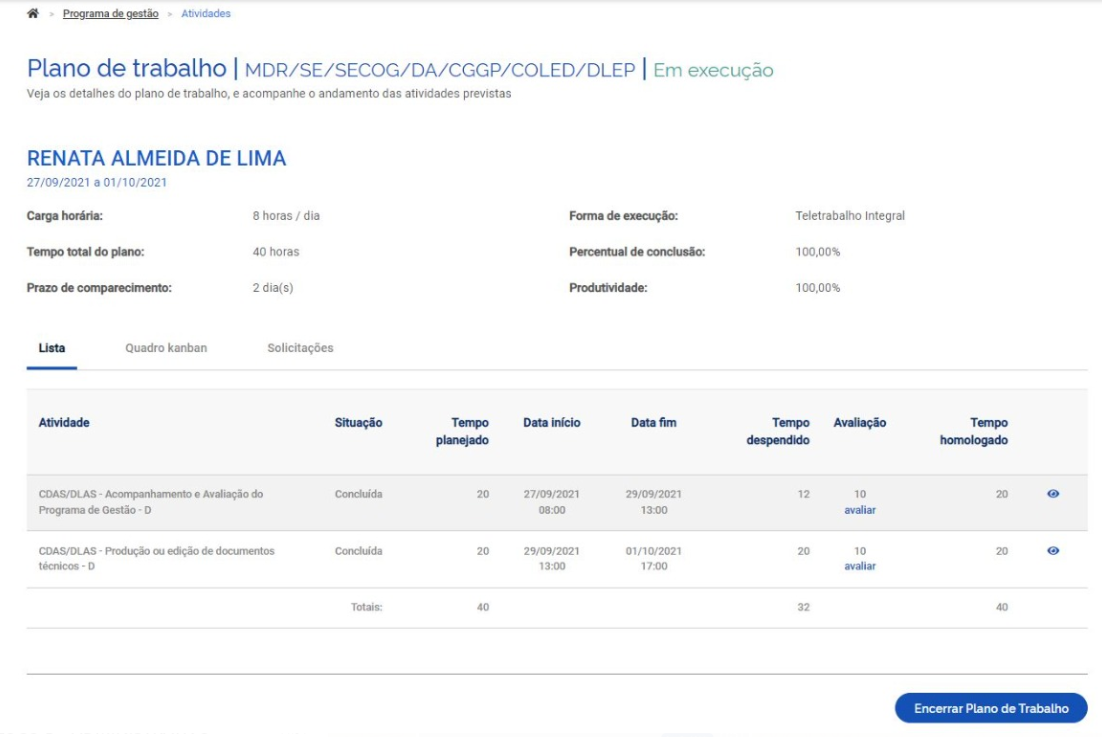The image size is (1102, 737).
Task: Go to the Solicitações tab
Action: [300, 348]
